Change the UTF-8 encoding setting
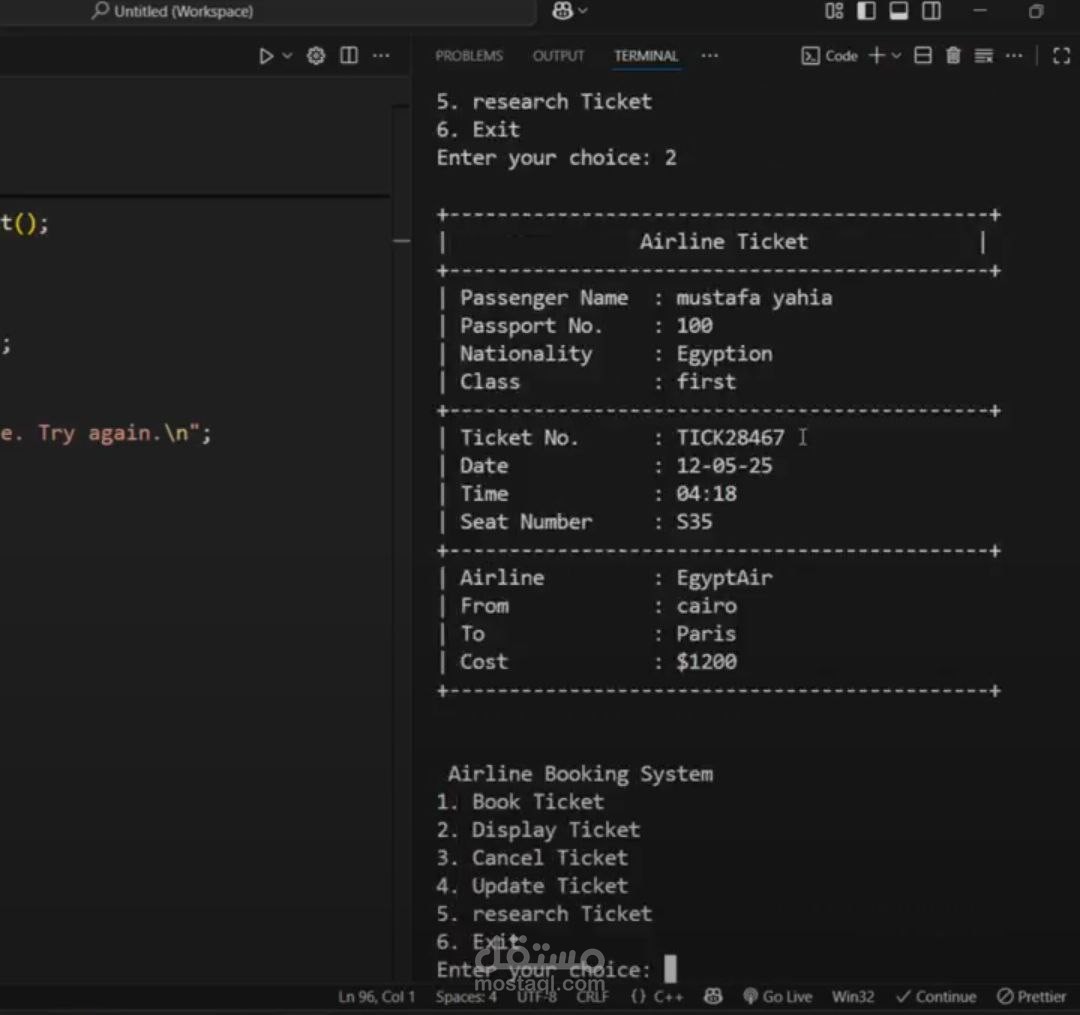1080x1015 pixels. tap(537, 996)
